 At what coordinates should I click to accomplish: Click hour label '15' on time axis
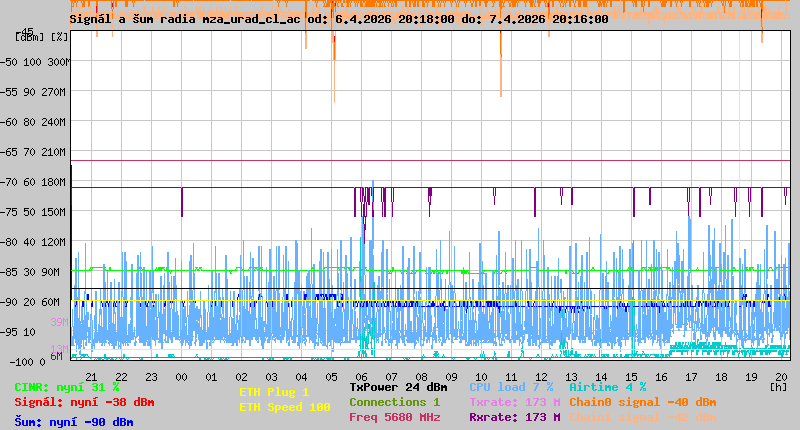(631, 377)
